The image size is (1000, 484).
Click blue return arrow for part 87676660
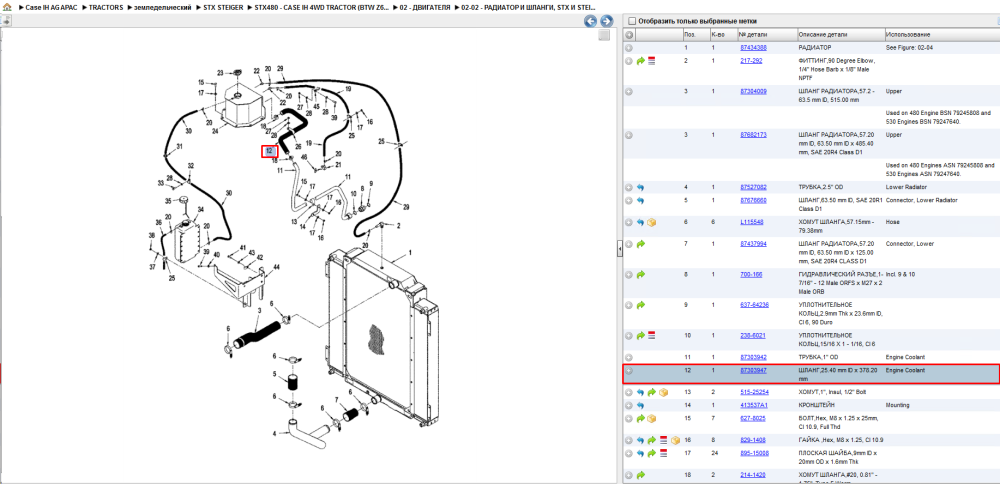641,200
